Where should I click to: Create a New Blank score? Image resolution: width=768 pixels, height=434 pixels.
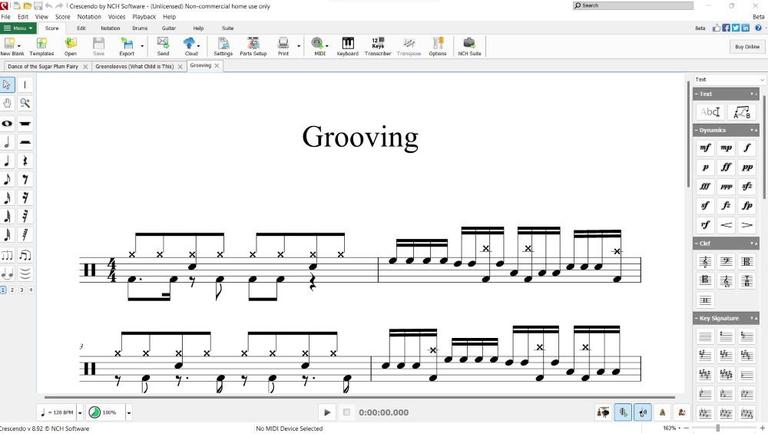pos(12,47)
